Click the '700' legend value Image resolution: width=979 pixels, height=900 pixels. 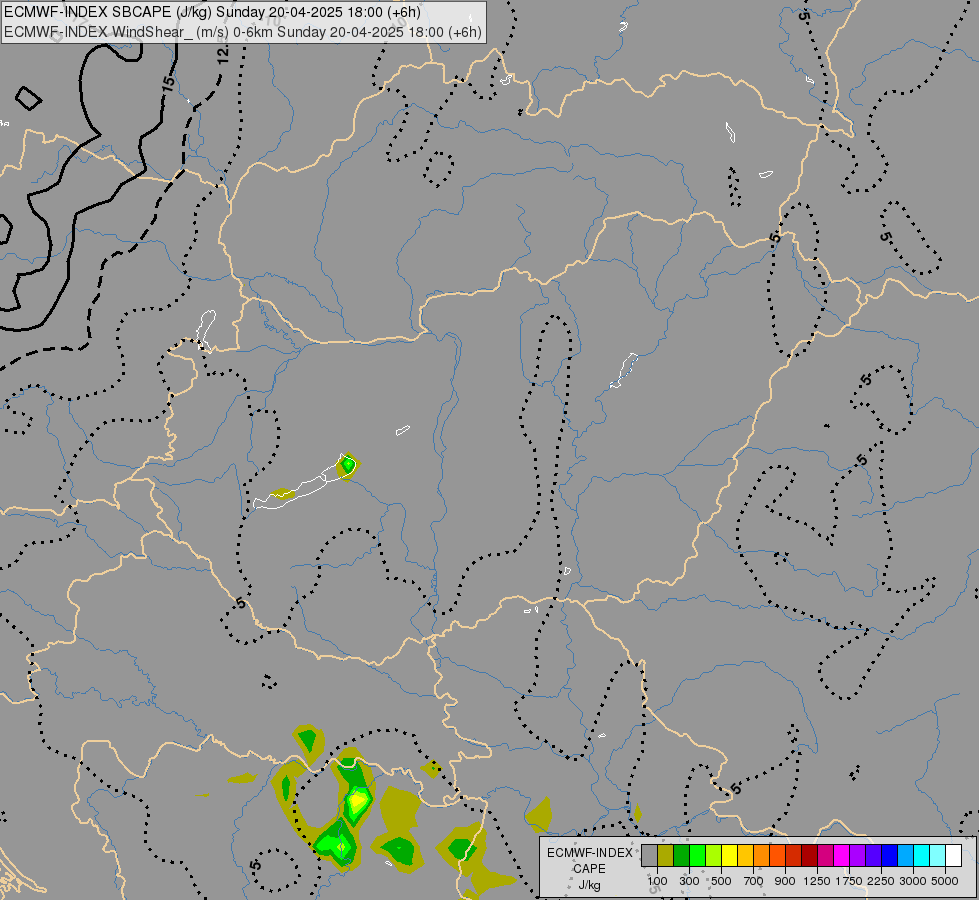[754, 881]
